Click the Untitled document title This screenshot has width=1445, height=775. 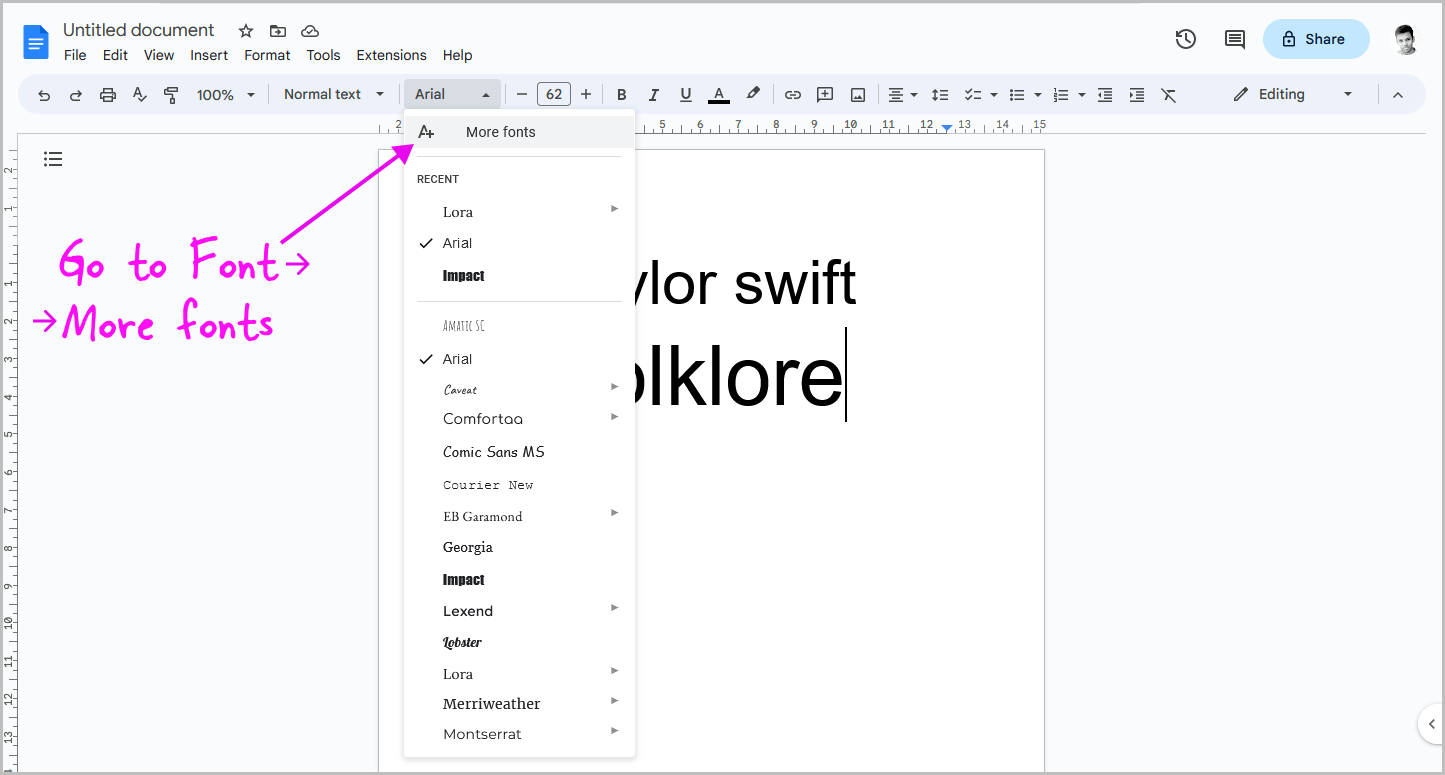point(139,30)
